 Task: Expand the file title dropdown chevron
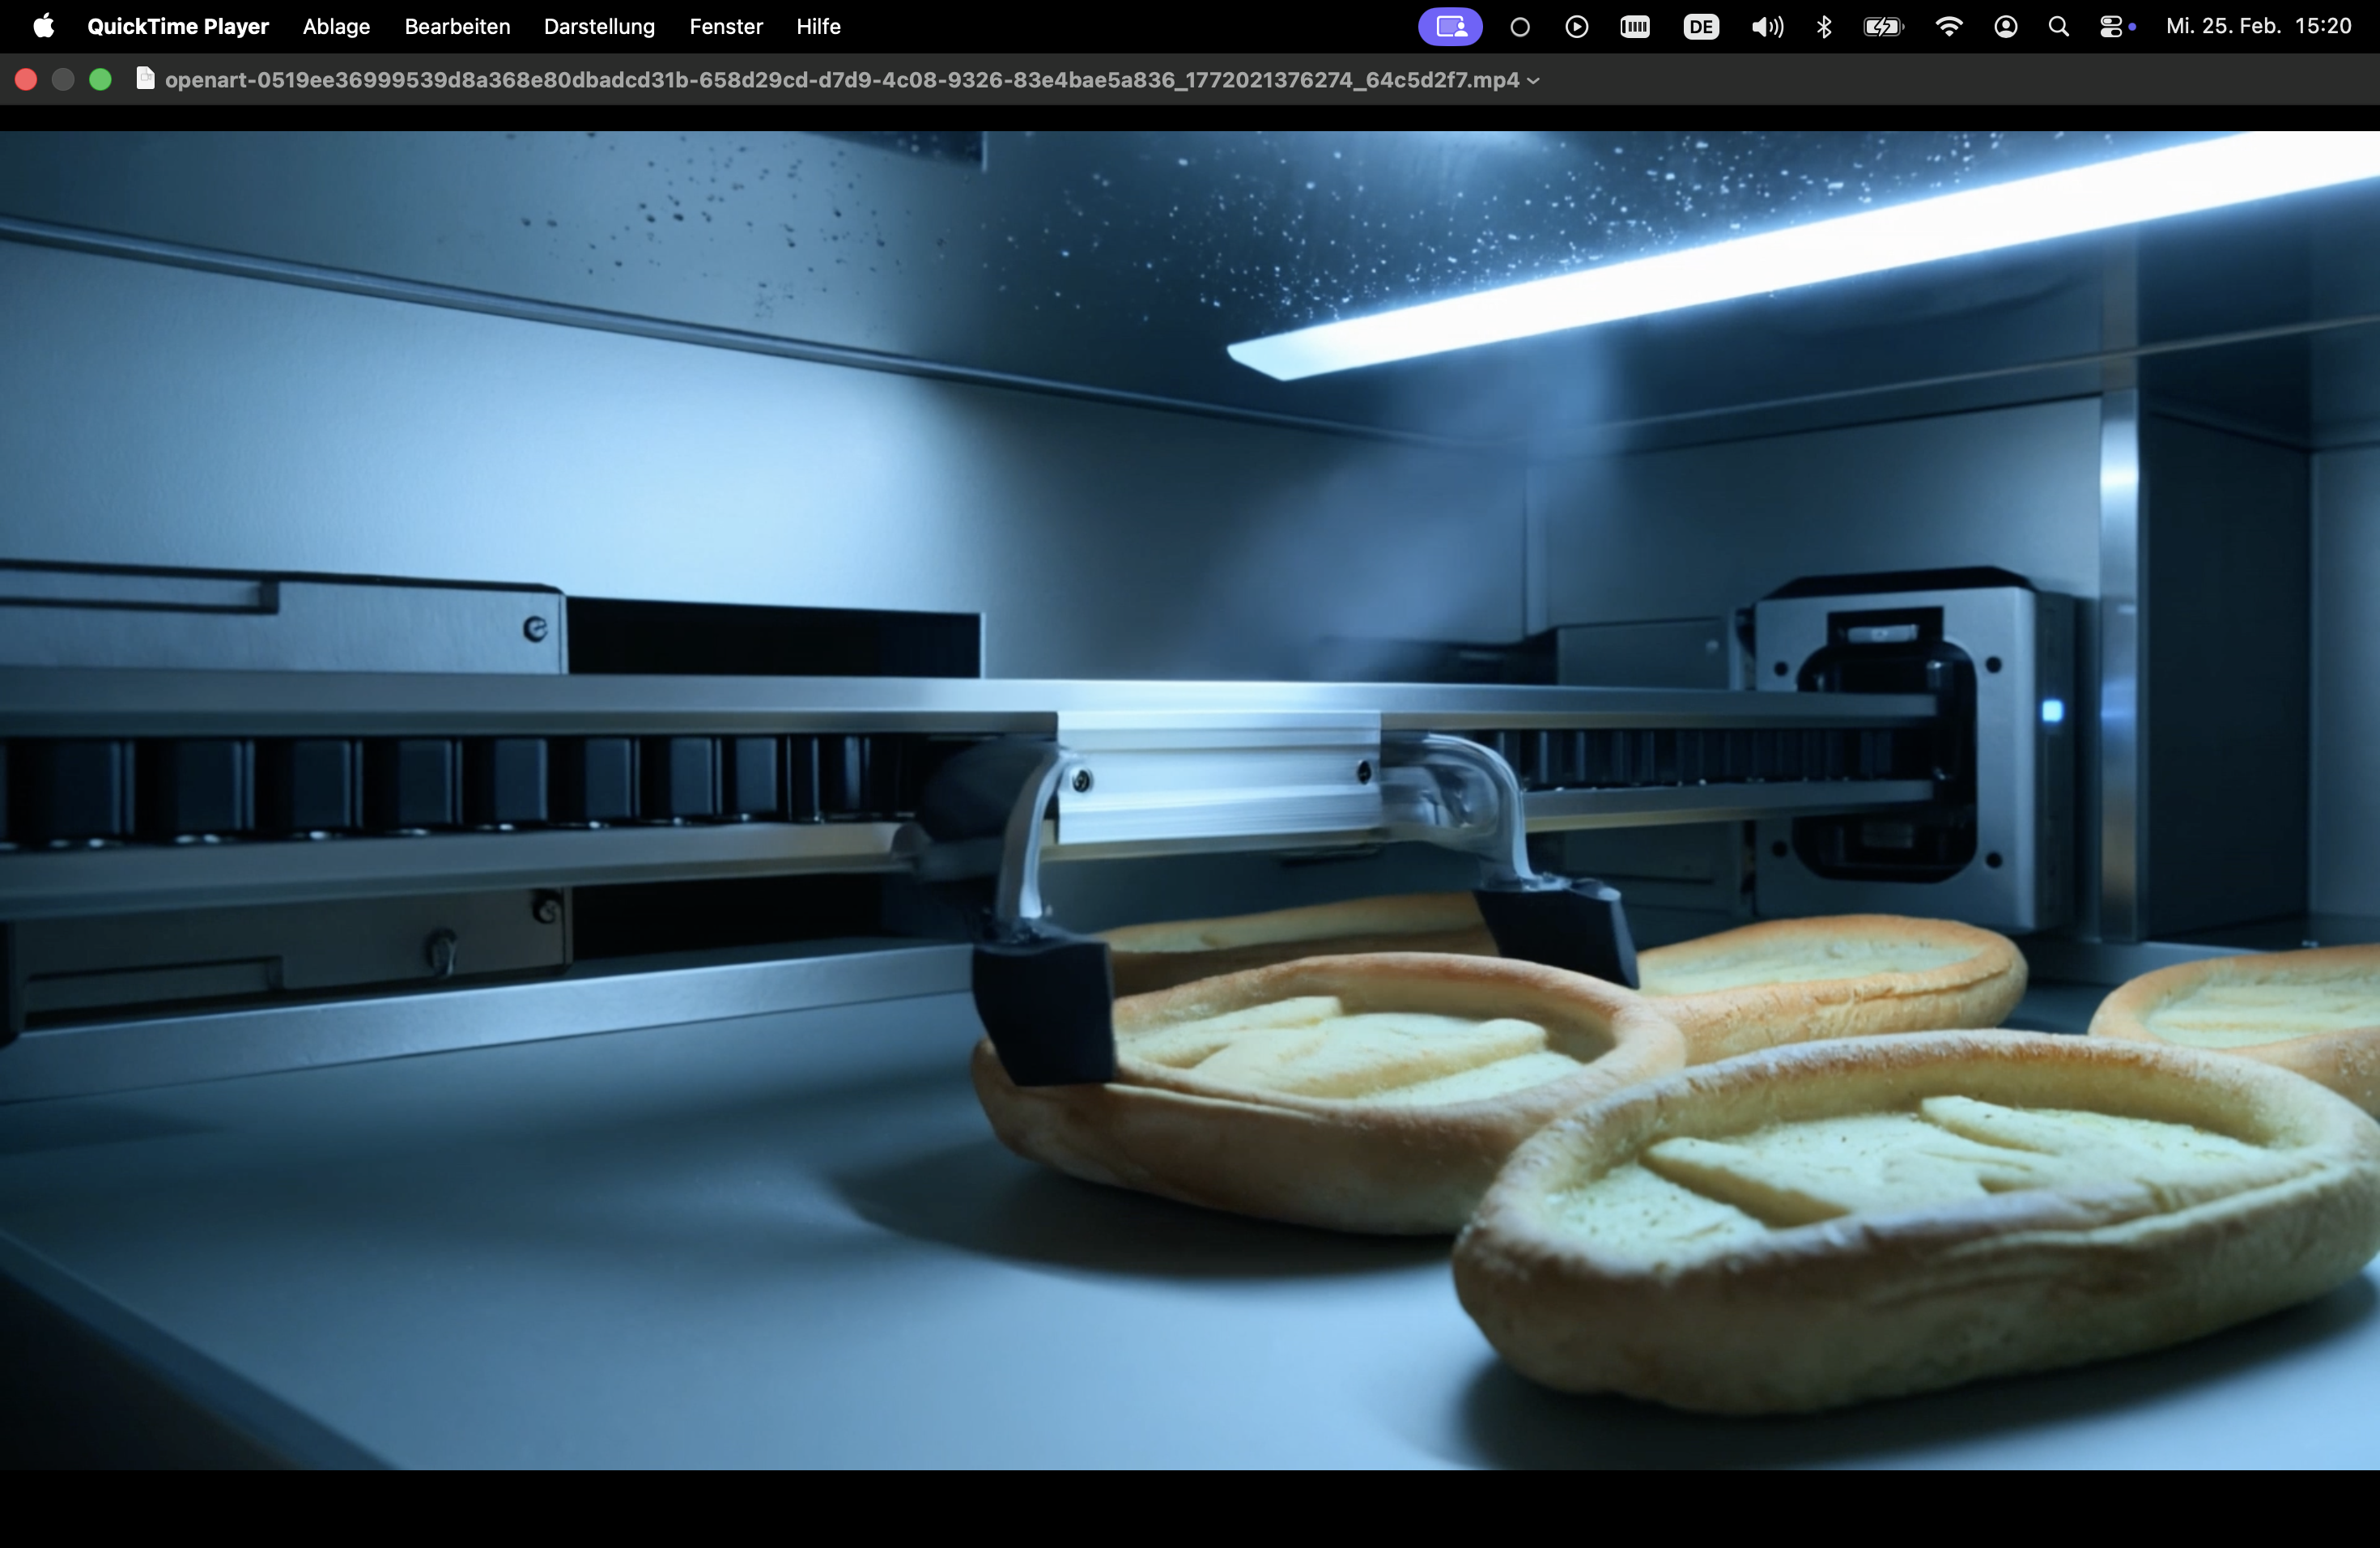pos(1533,81)
